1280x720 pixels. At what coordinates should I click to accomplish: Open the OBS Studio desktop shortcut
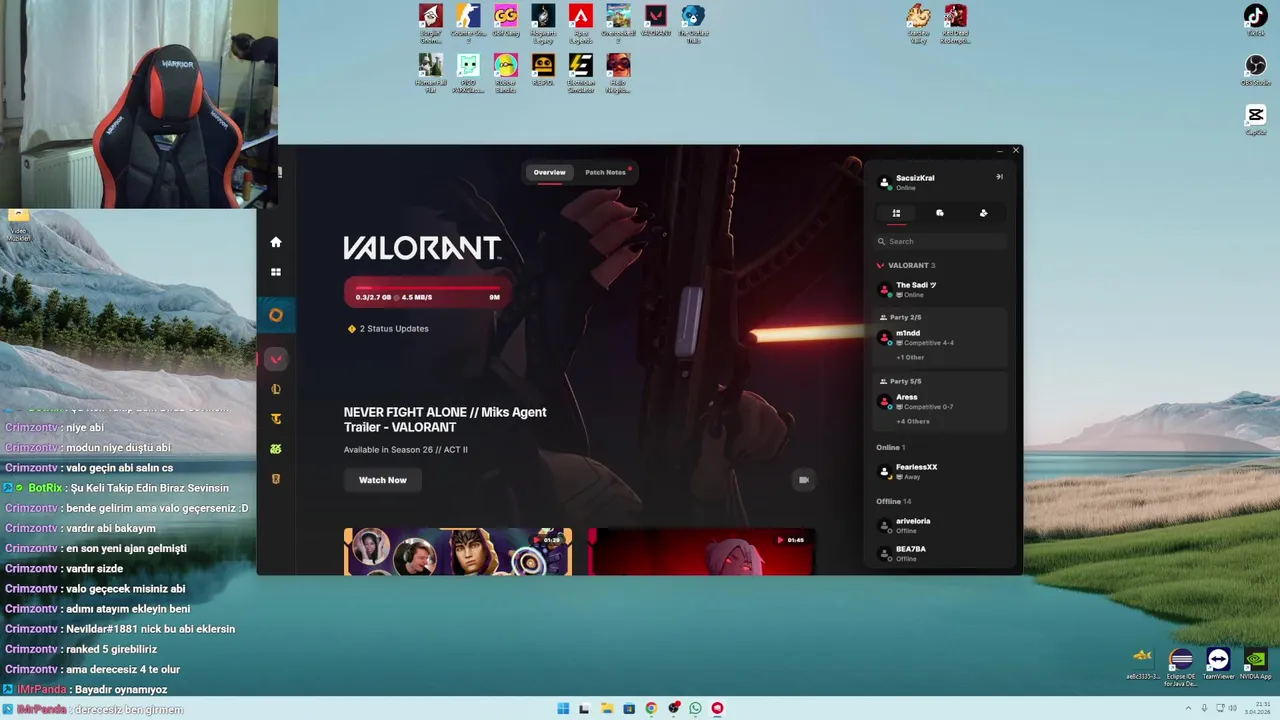click(x=1255, y=70)
